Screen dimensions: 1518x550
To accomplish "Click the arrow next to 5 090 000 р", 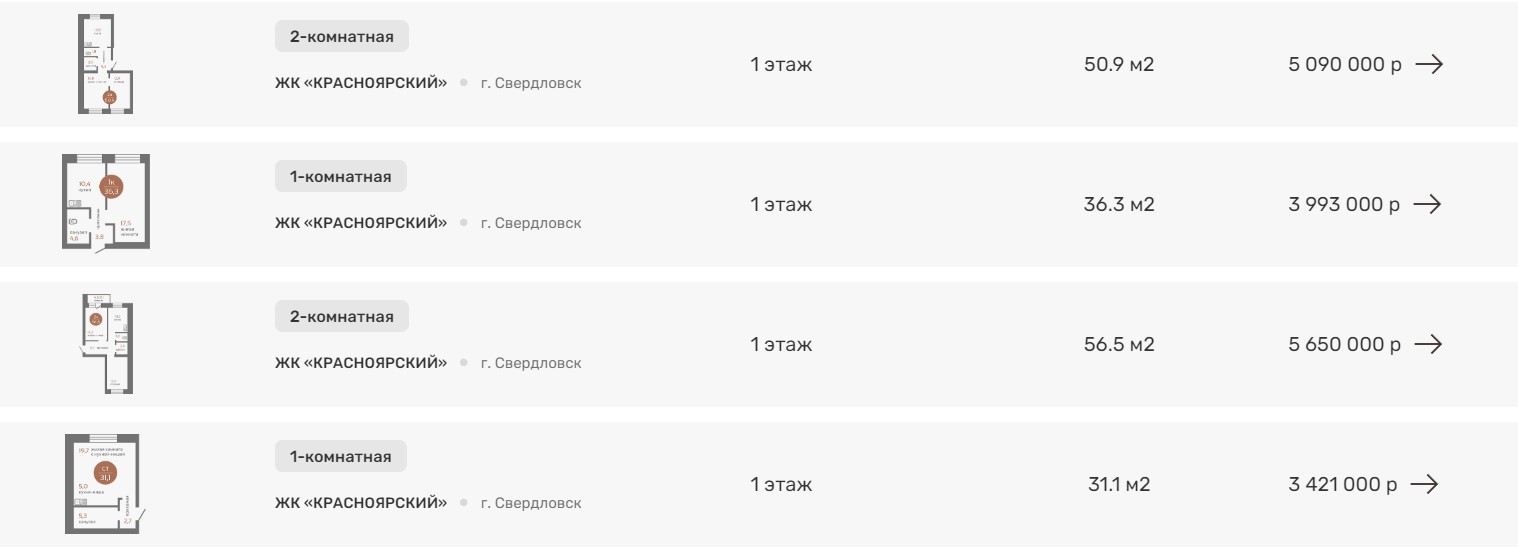I will [x=1428, y=64].
